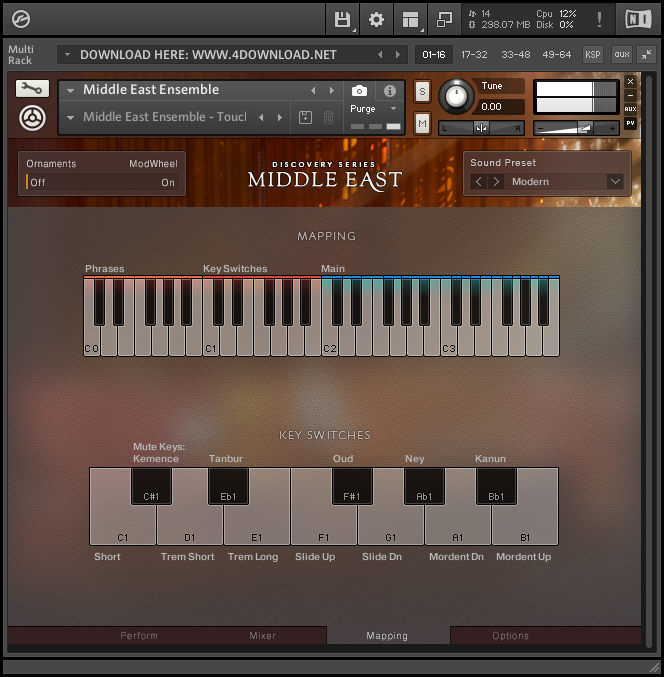Click C3 key on mapping keyboard
Image resolution: width=664 pixels, height=677 pixels.
(449, 341)
